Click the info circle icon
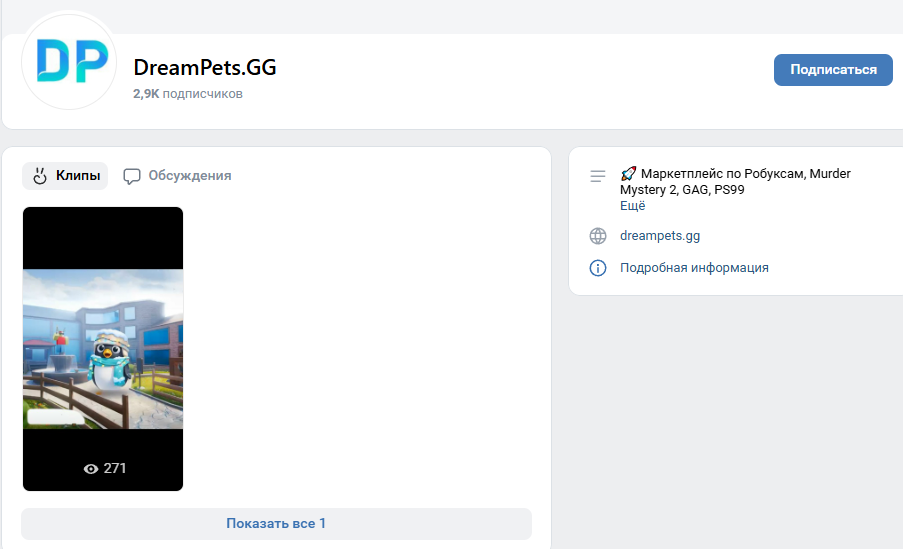This screenshot has height=549, width=903. (598, 268)
